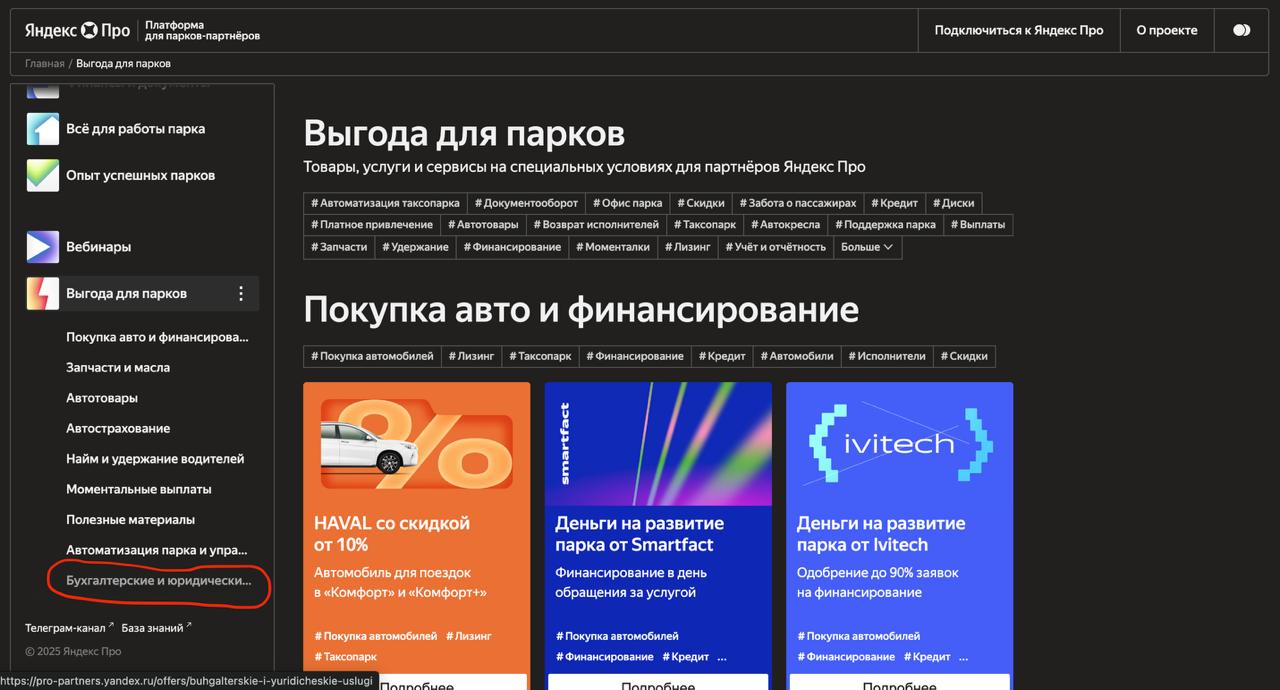Filter by #Поддержка парка tag
The height and width of the screenshot is (690, 1280).
point(885,225)
